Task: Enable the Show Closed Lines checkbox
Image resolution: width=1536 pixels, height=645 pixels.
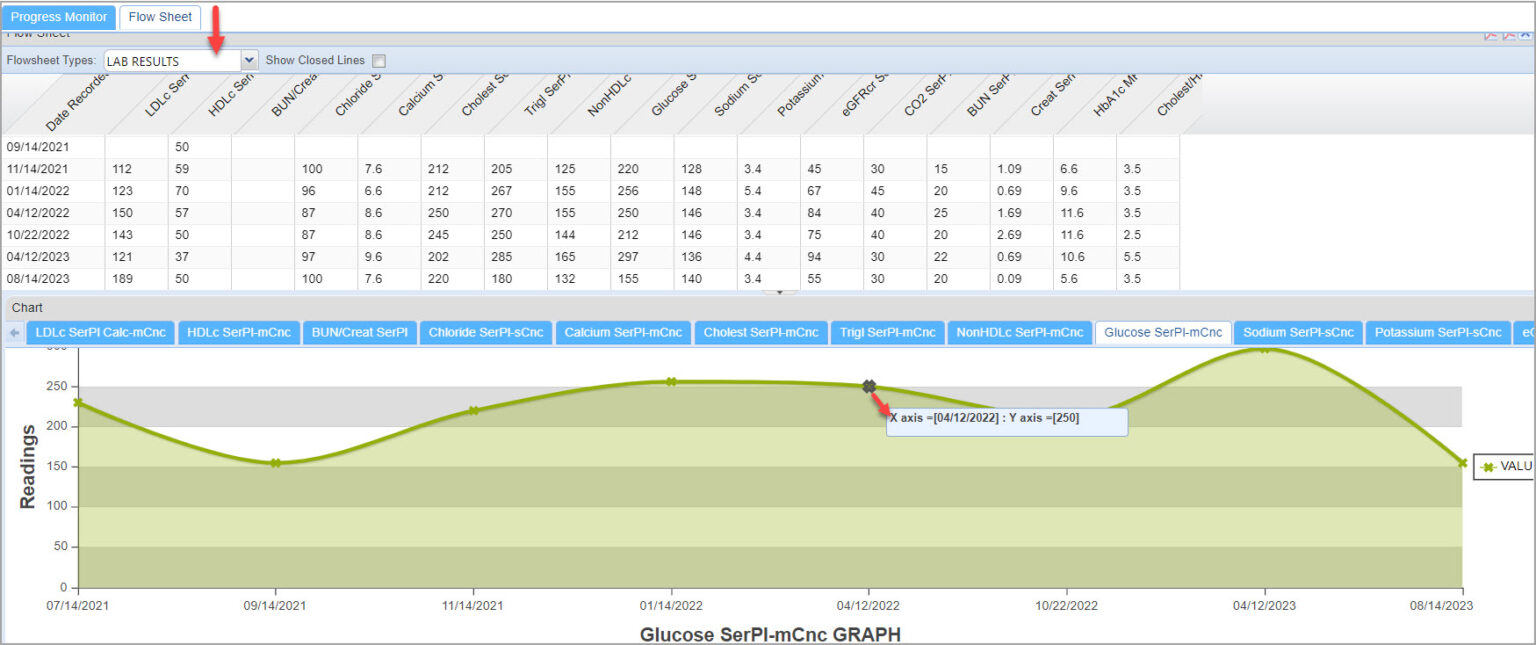Action: (378, 60)
